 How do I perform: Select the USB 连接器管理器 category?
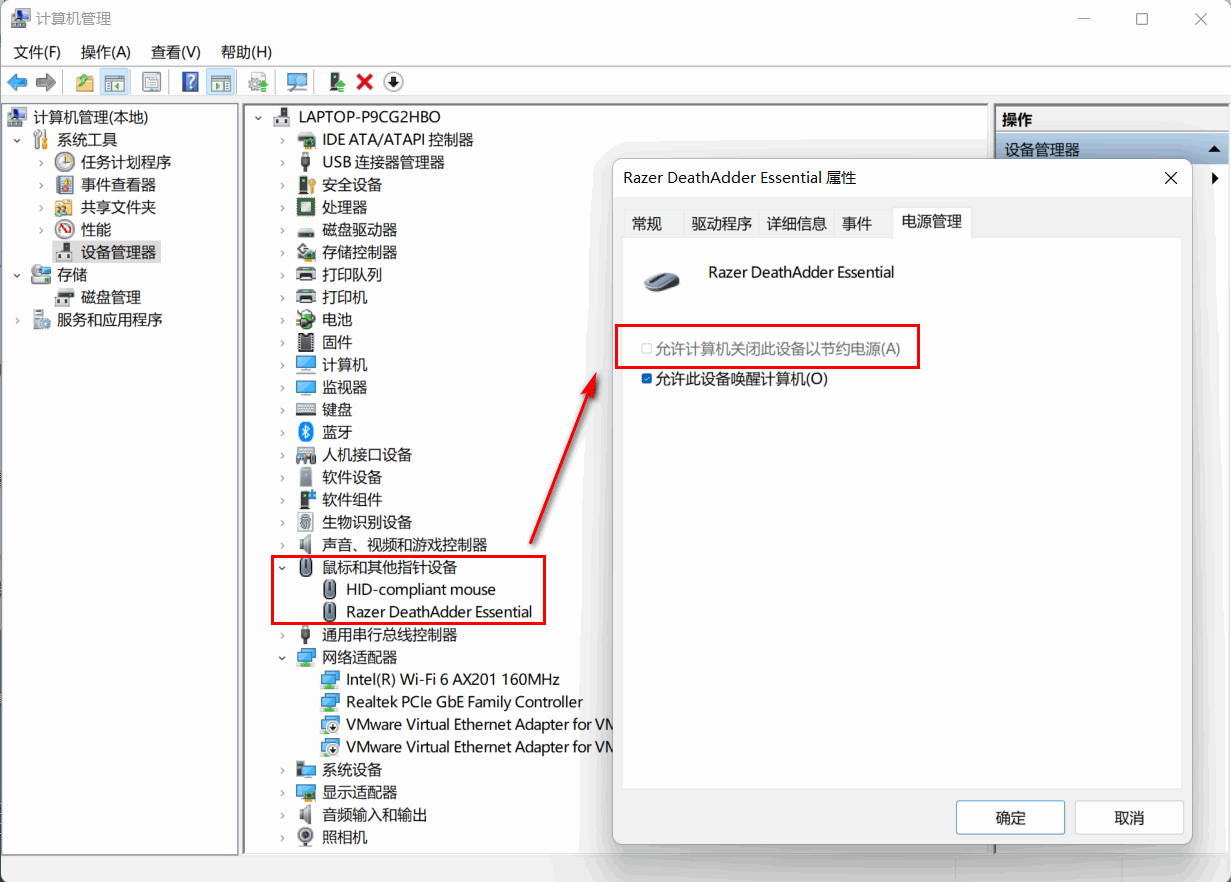click(383, 162)
